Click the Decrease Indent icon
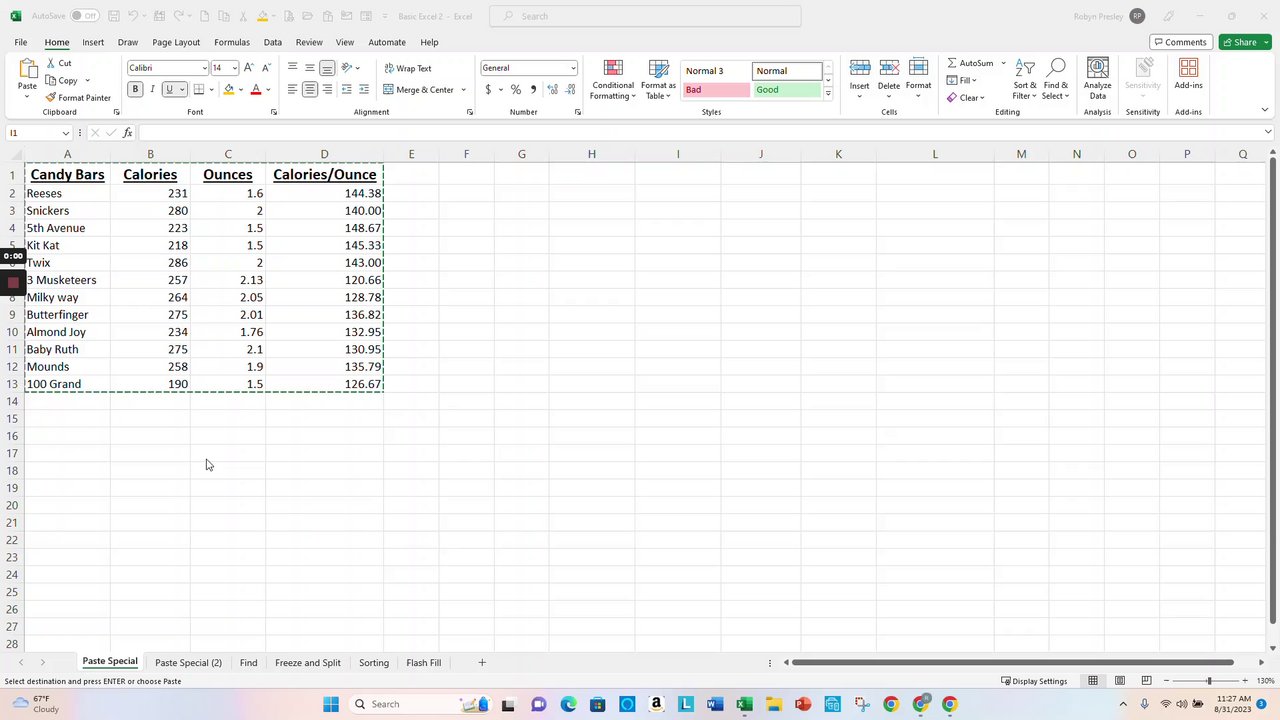 [346, 89]
